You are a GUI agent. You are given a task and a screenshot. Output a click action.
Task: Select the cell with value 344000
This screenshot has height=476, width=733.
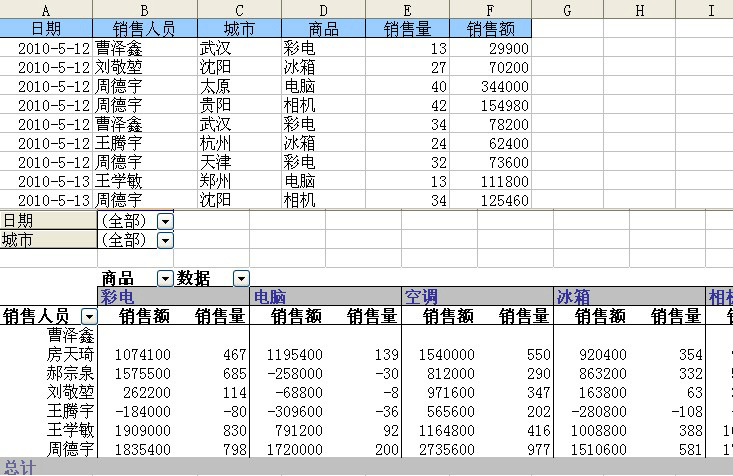(490, 86)
